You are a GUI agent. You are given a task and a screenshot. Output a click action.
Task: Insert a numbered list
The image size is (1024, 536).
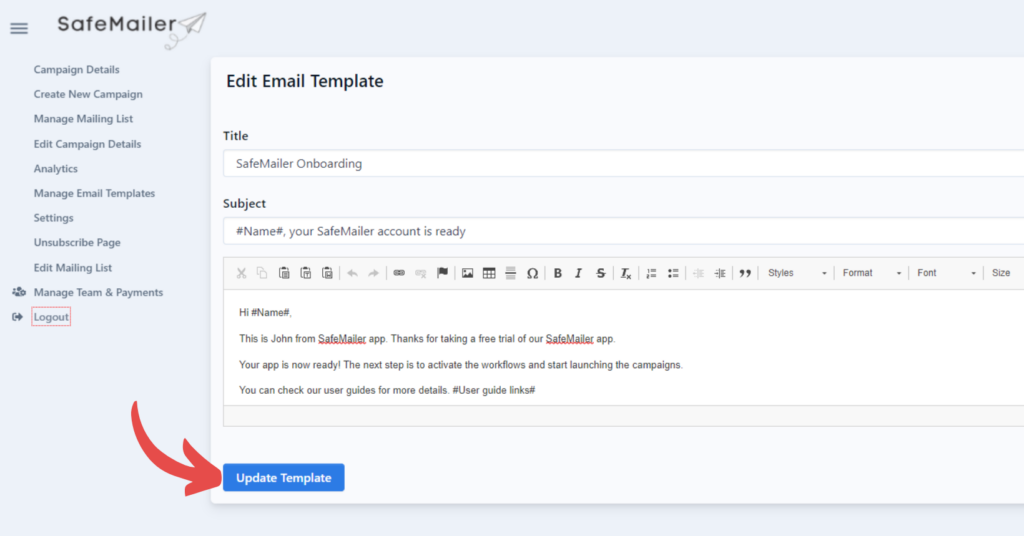(651, 273)
